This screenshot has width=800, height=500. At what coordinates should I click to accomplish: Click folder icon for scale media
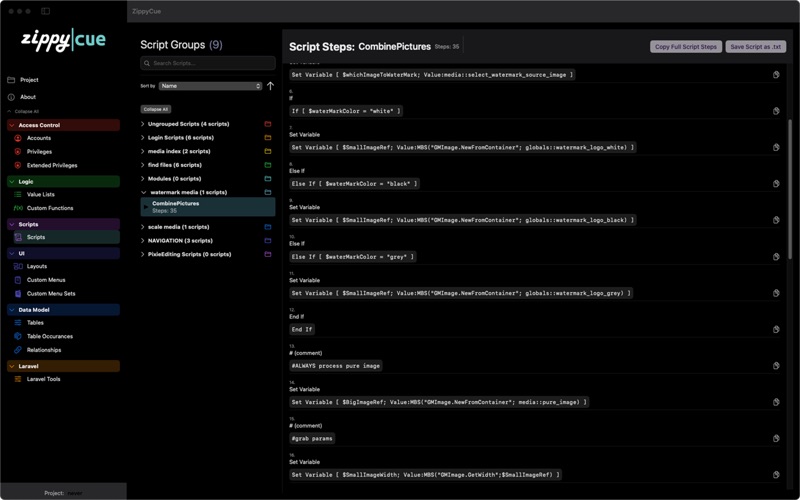click(x=268, y=227)
